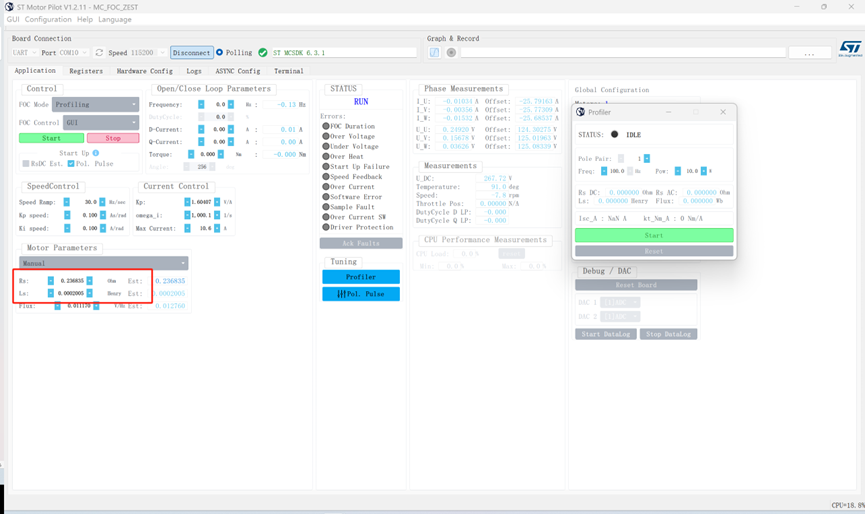Decrease the Rs motor parameter
Viewport: 865px width, 514px height.
click(x=51, y=281)
